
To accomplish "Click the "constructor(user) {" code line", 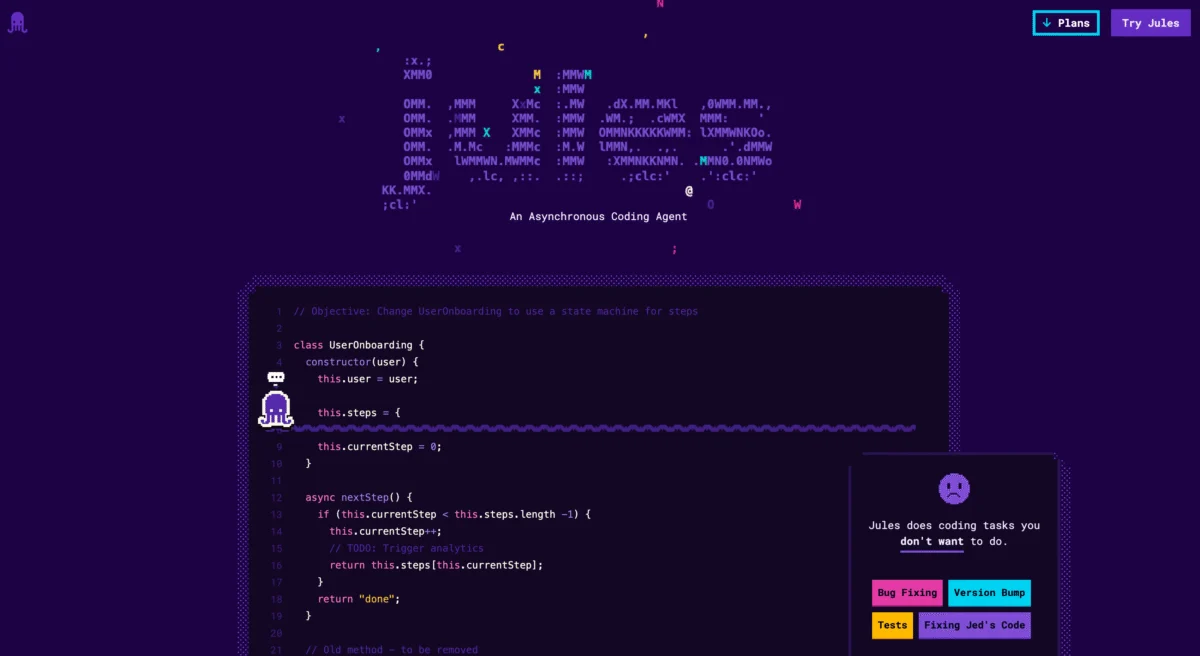I will coord(362,362).
